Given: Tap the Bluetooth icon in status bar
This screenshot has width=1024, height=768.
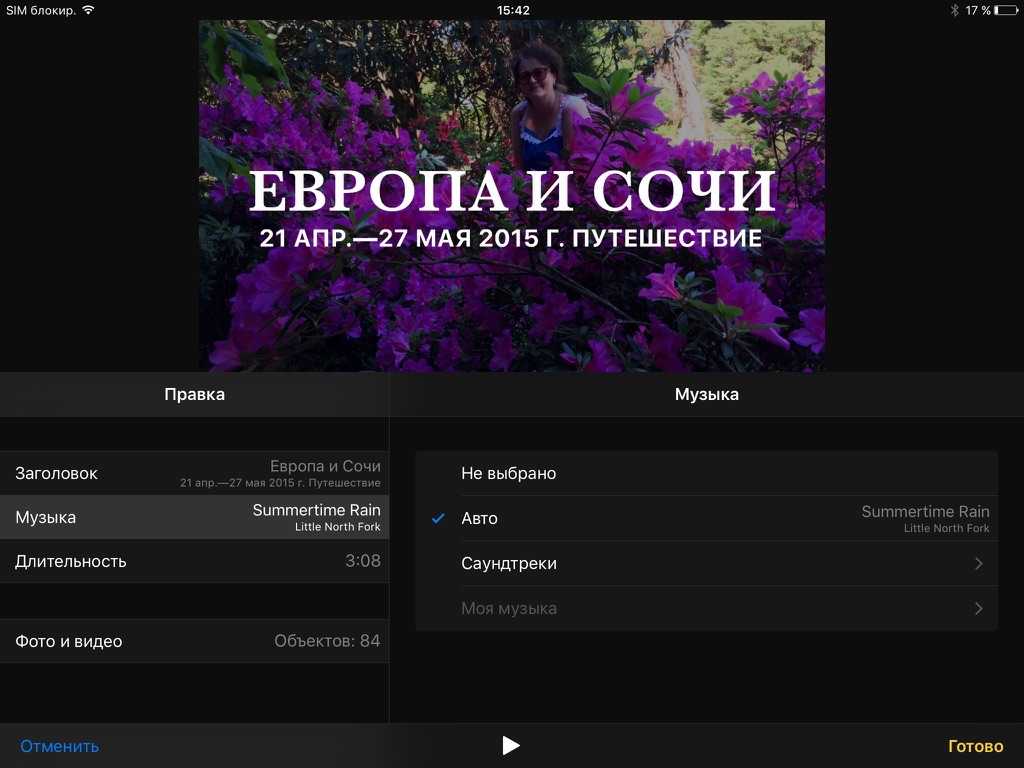Looking at the screenshot, I should pos(954,10).
